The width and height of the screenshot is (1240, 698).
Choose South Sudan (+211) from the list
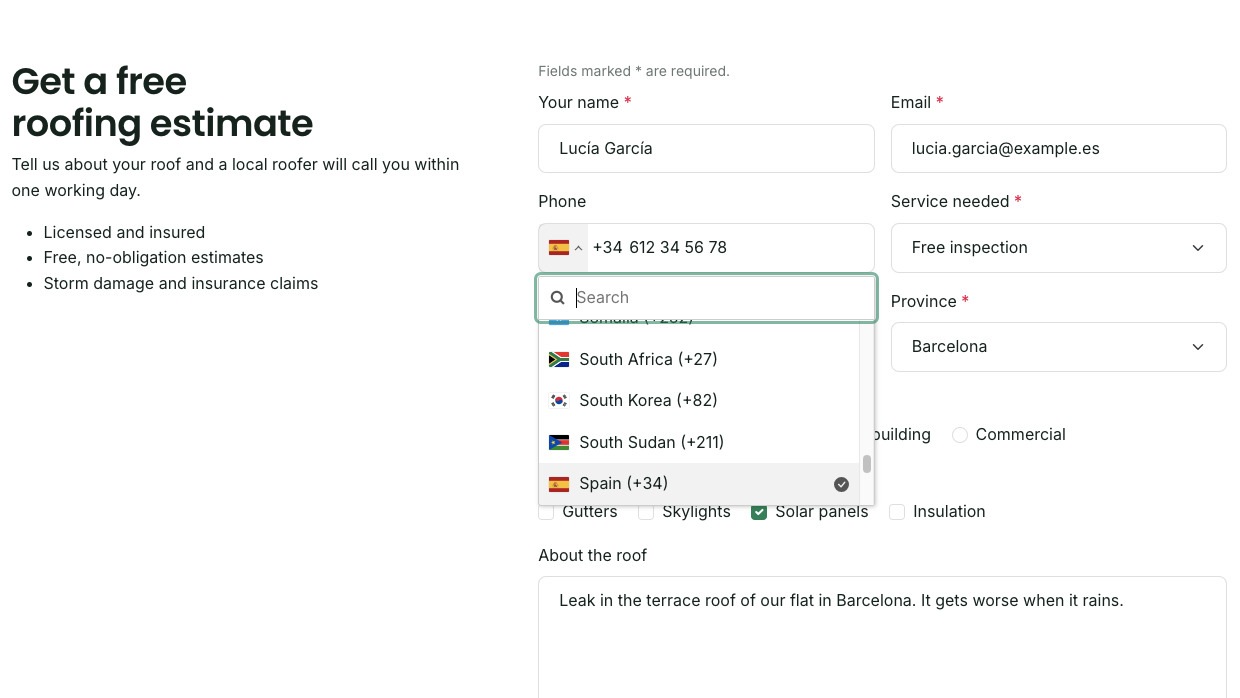click(698, 442)
